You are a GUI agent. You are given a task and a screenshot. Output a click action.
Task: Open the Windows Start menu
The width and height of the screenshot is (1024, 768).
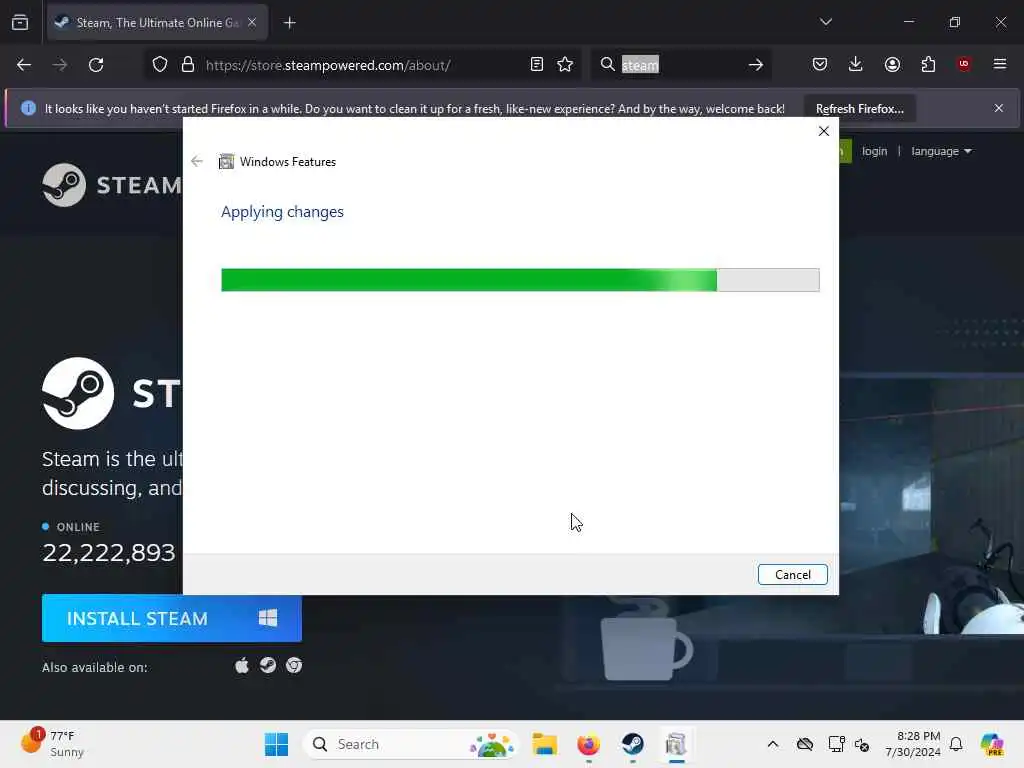(276, 744)
